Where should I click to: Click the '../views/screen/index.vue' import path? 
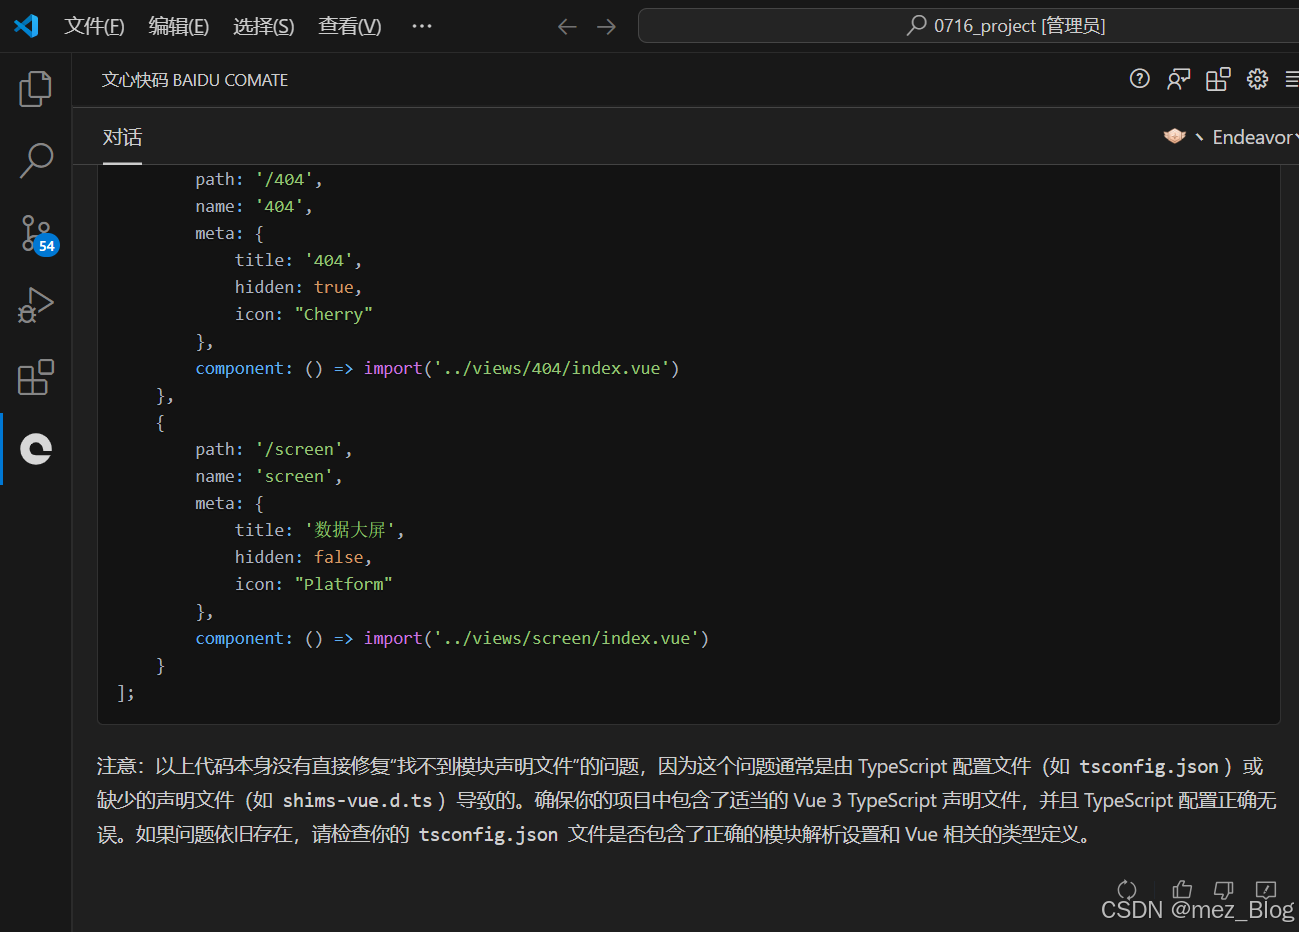tap(566, 638)
